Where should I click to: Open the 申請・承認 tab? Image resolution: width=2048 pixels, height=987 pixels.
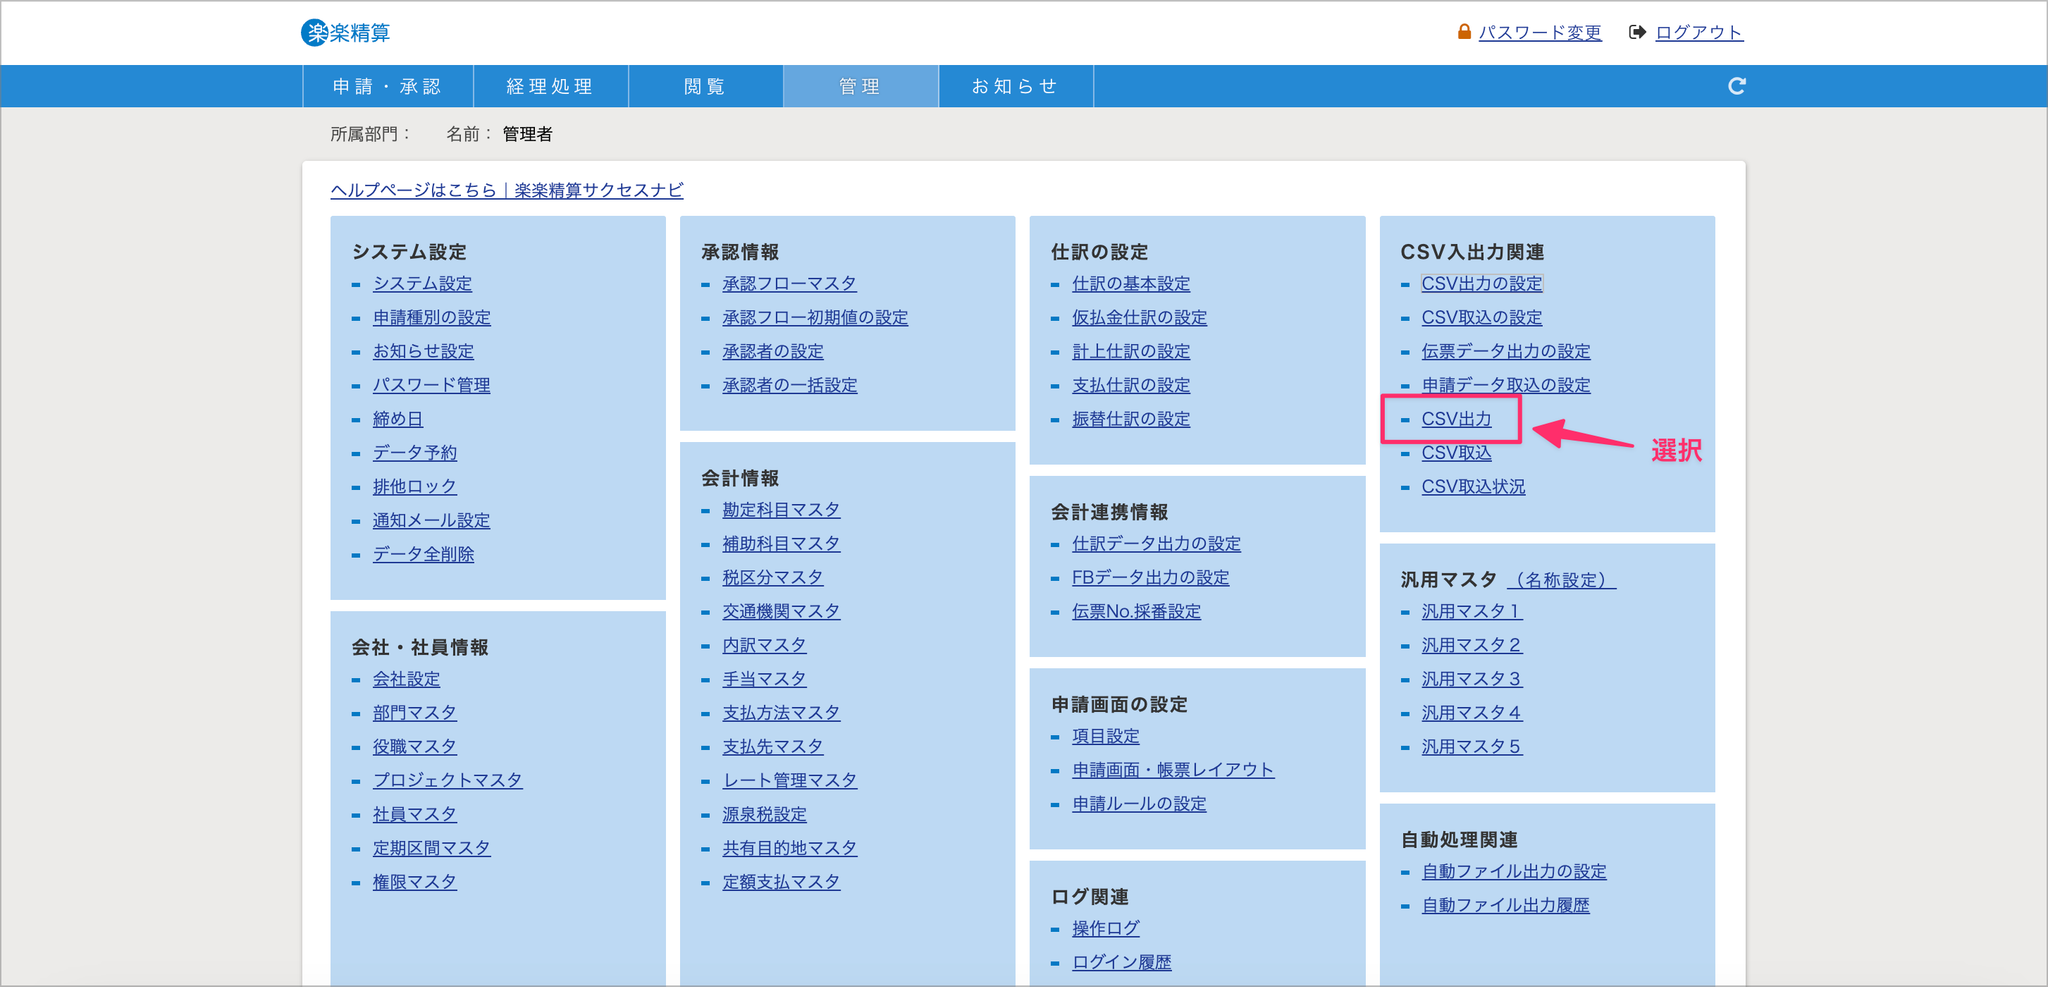[x=388, y=86]
